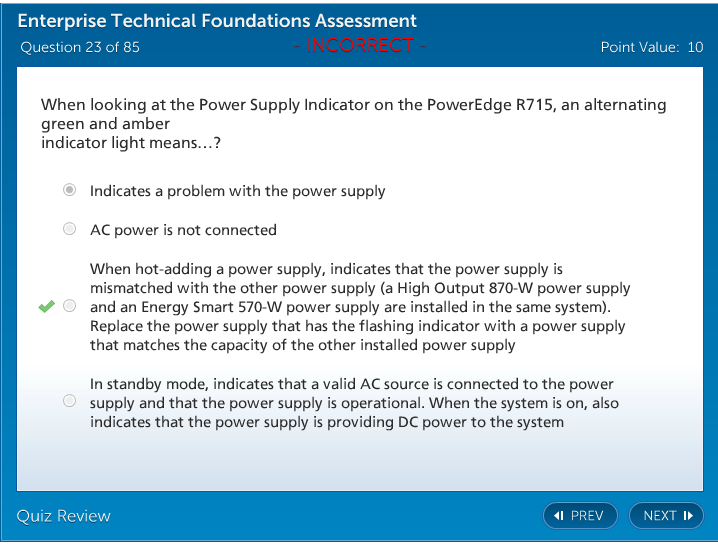Click the 'indicator light means…?' question line
Image resolution: width=718 pixels, height=545 pixels.
(x=130, y=143)
